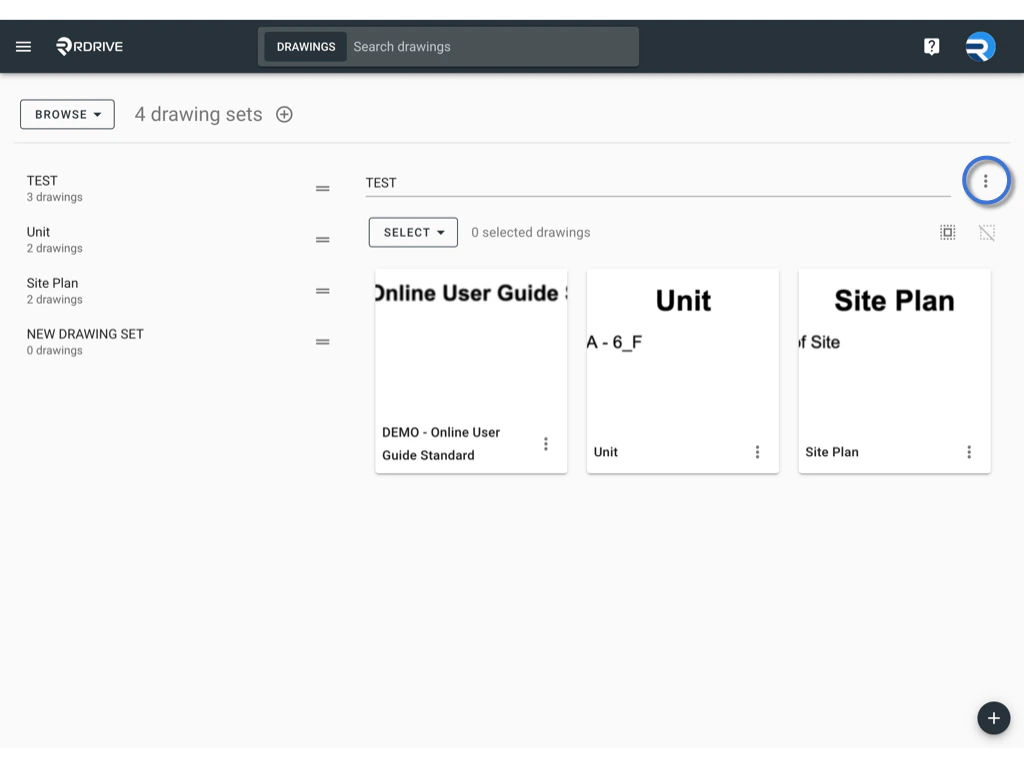Click the RDrive logo

(88, 46)
